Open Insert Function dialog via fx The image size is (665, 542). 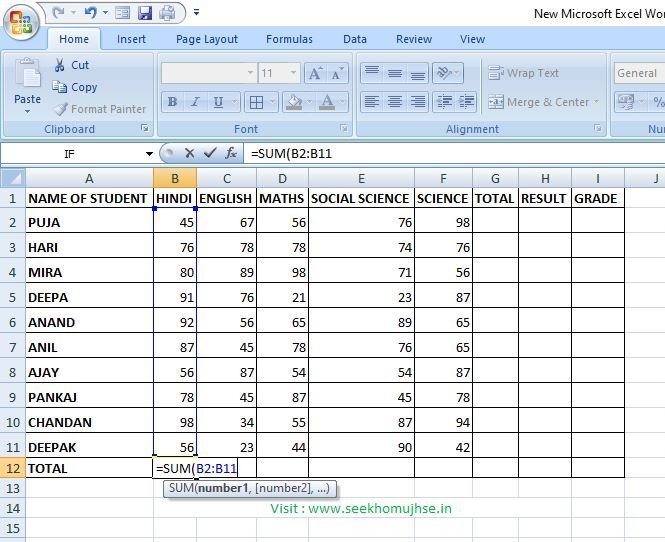click(231, 153)
